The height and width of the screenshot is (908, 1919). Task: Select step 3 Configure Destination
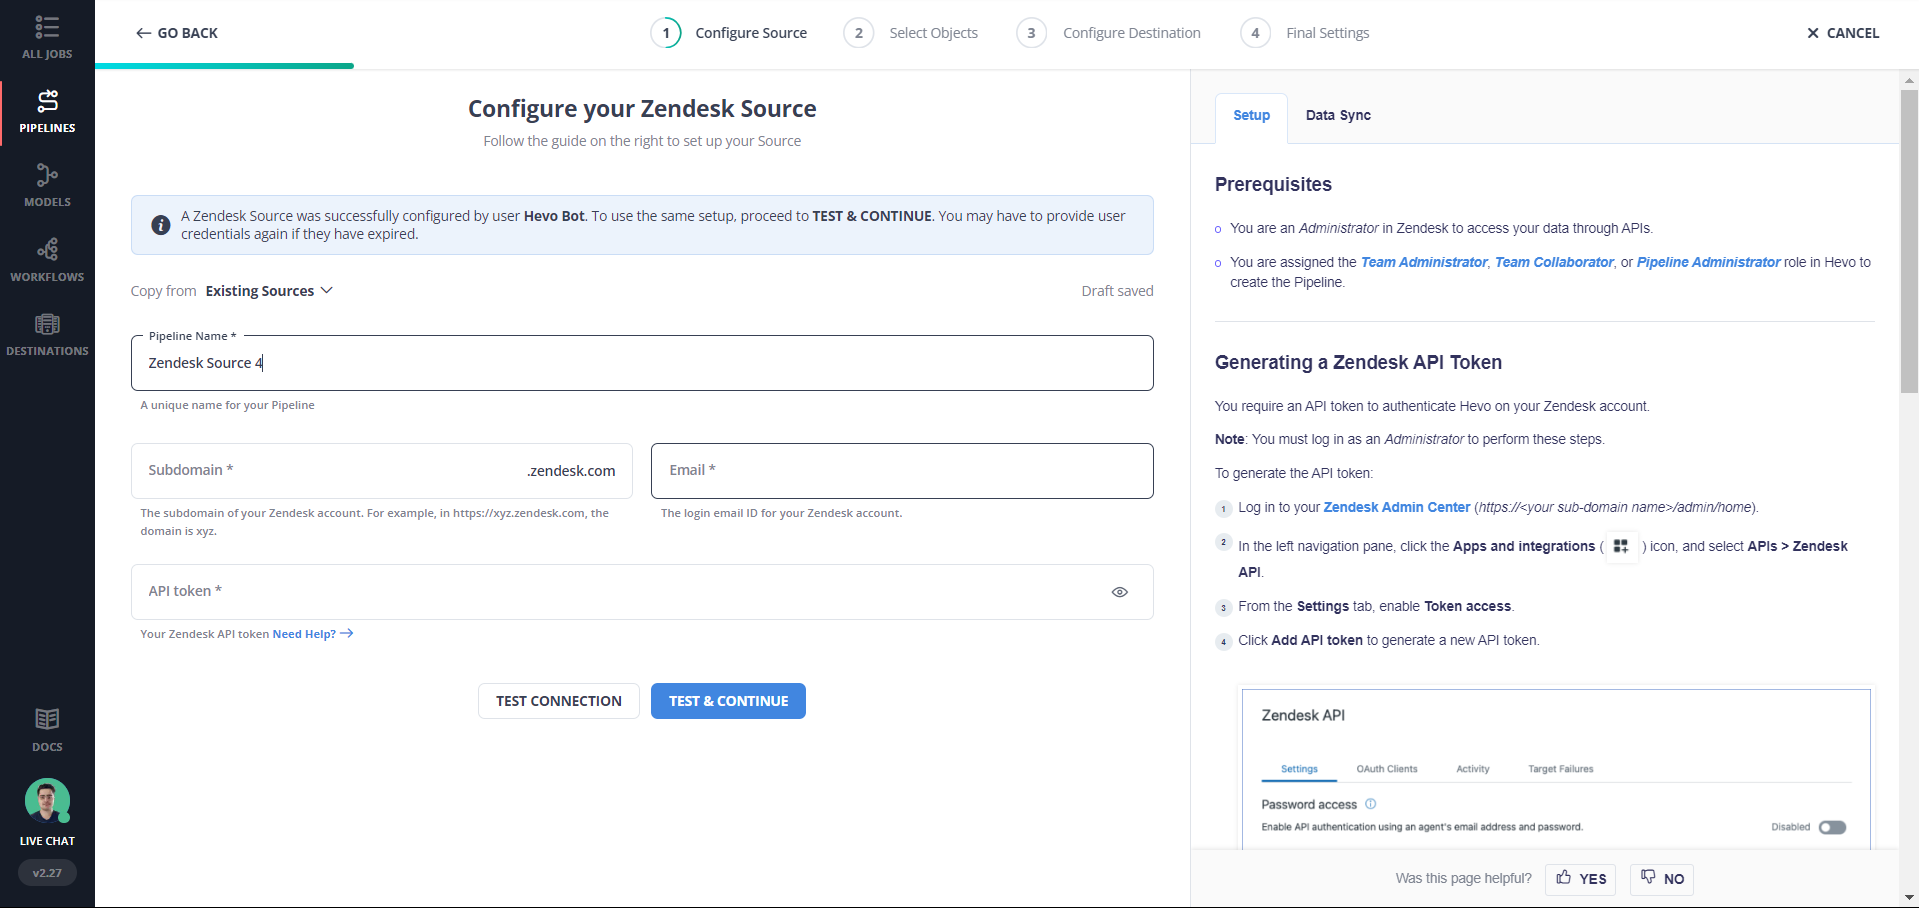pos(1109,33)
